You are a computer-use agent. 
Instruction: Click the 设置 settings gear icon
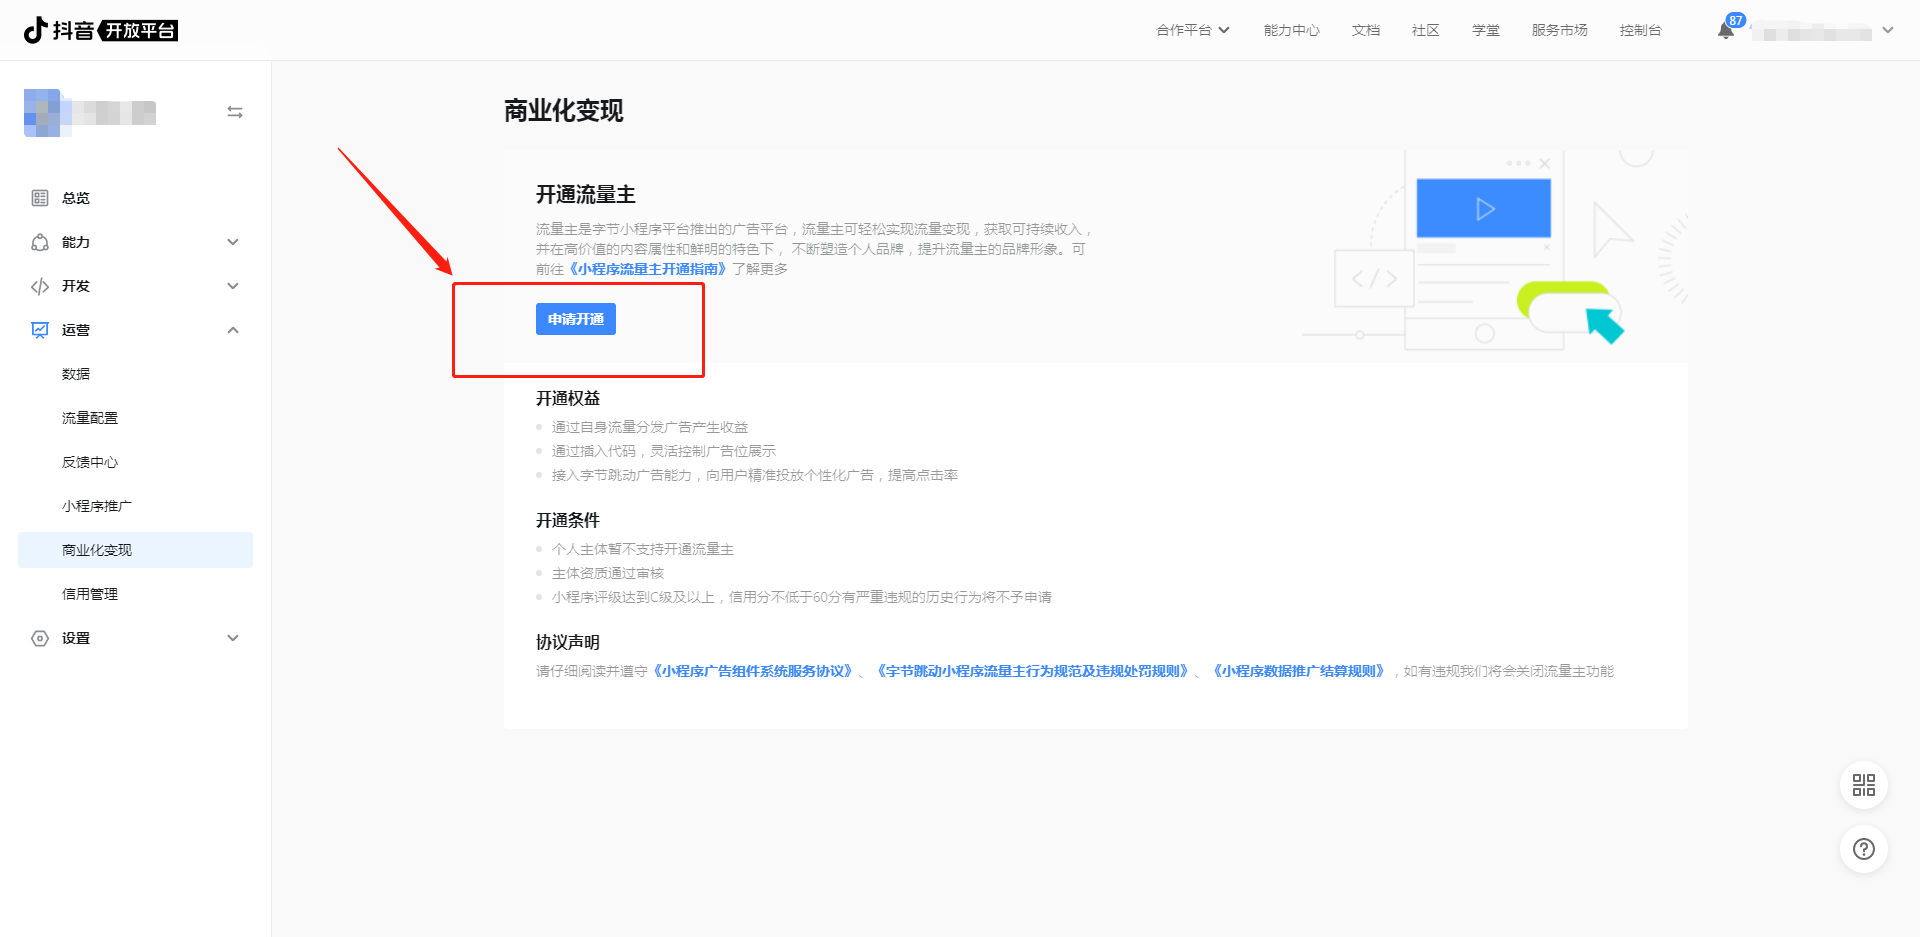point(40,638)
